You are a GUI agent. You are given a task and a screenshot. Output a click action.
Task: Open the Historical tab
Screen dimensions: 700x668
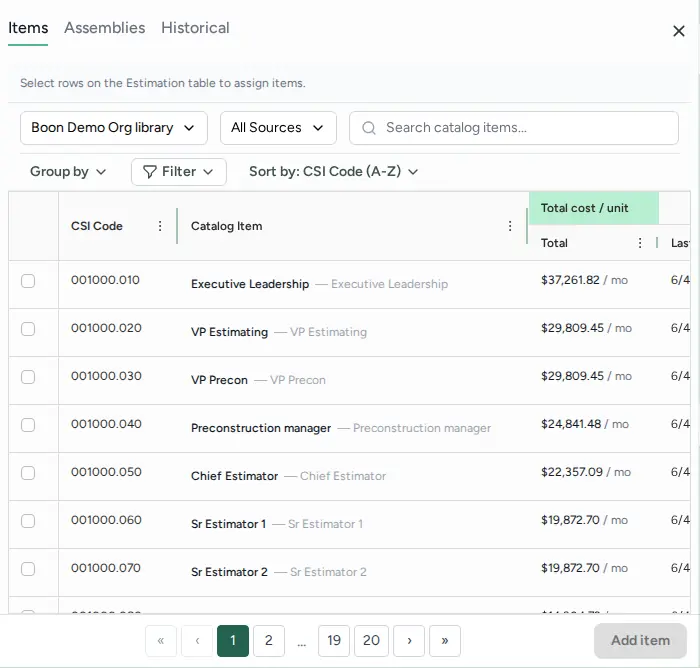tap(196, 28)
